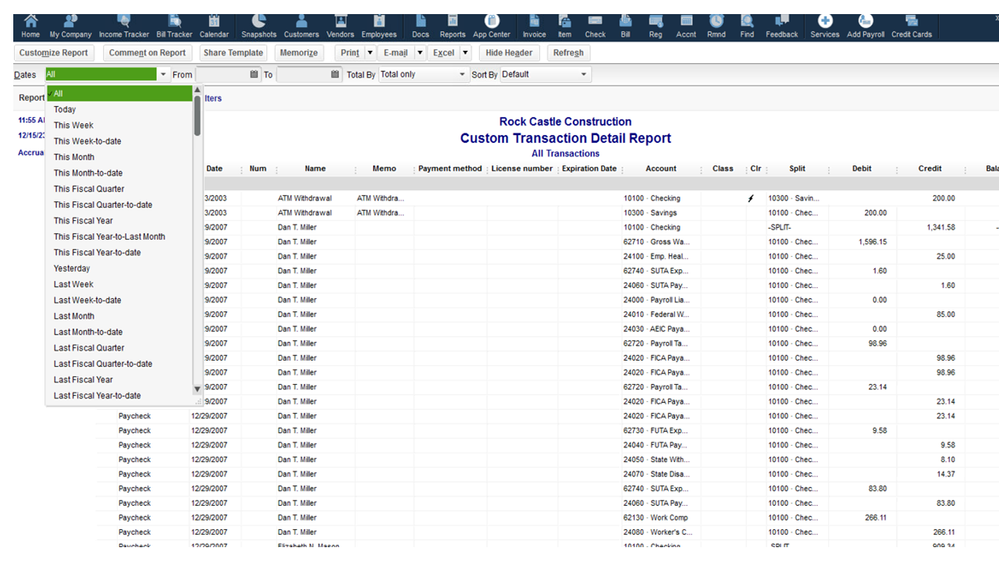Click the Customize Report button
This screenshot has height=562, width=999.
[x=54, y=53]
